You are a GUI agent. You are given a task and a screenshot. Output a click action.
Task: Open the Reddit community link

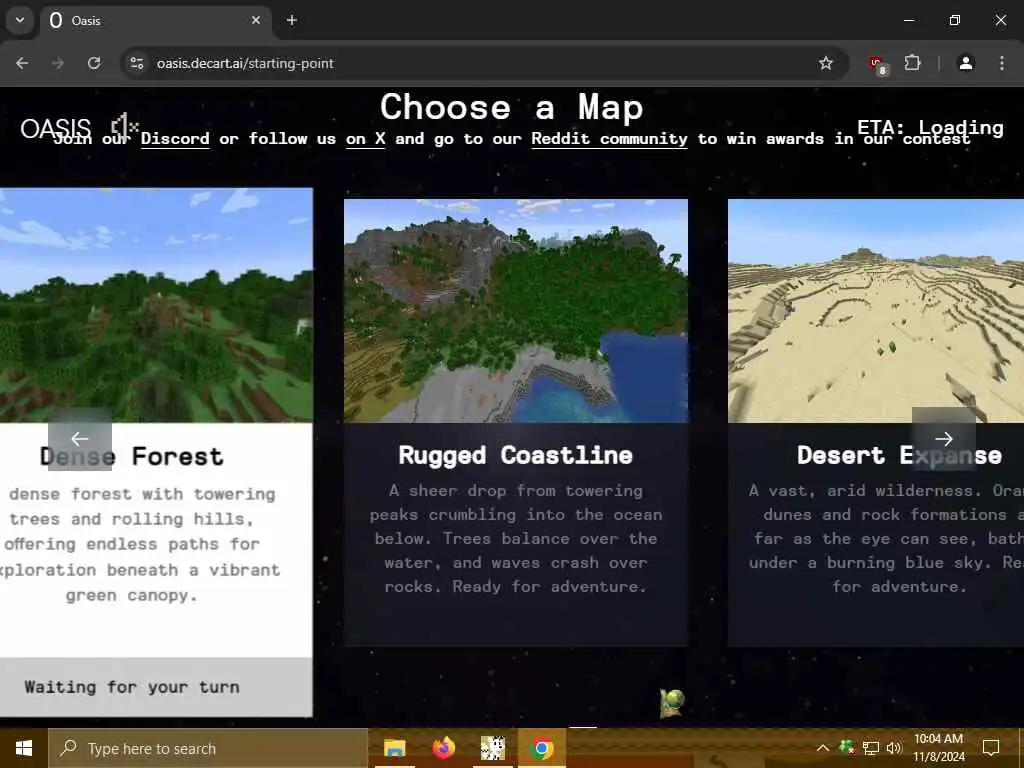click(609, 139)
